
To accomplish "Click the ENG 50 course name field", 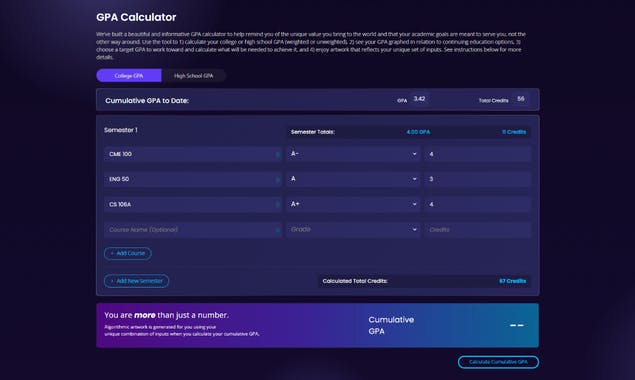I will (192, 179).
